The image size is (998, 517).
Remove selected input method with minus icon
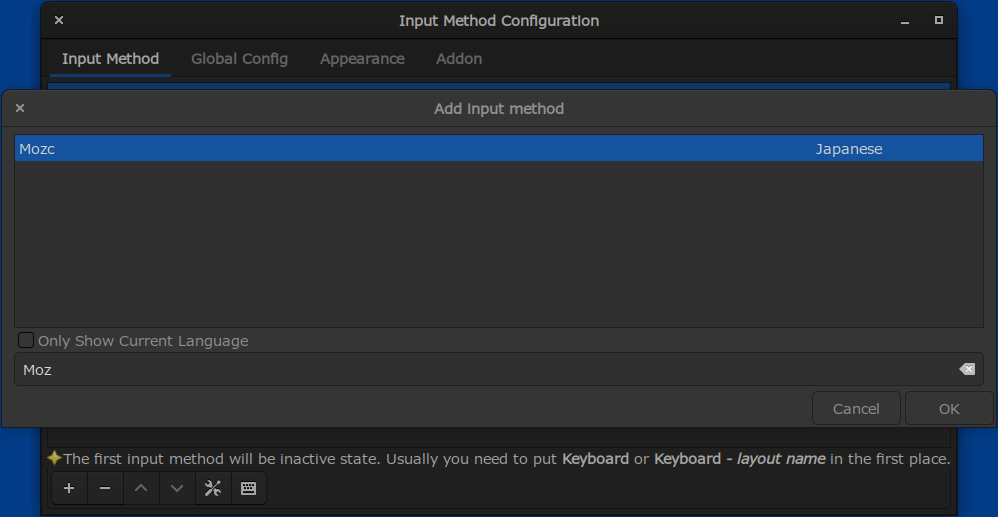pyautogui.click(x=105, y=488)
